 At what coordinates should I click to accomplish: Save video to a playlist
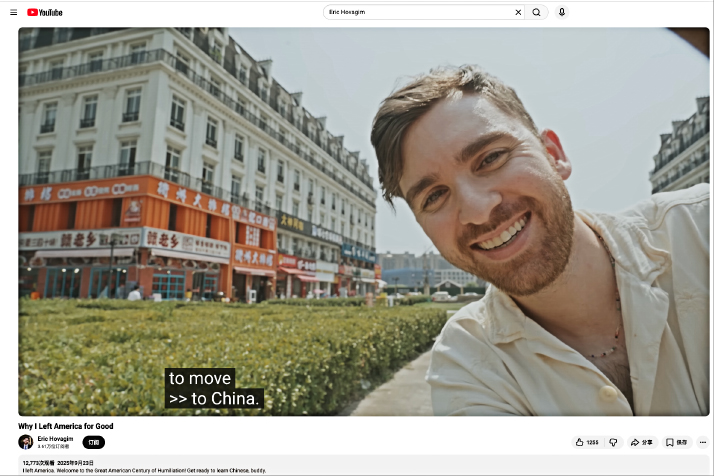pyautogui.click(x=677, y=442)
